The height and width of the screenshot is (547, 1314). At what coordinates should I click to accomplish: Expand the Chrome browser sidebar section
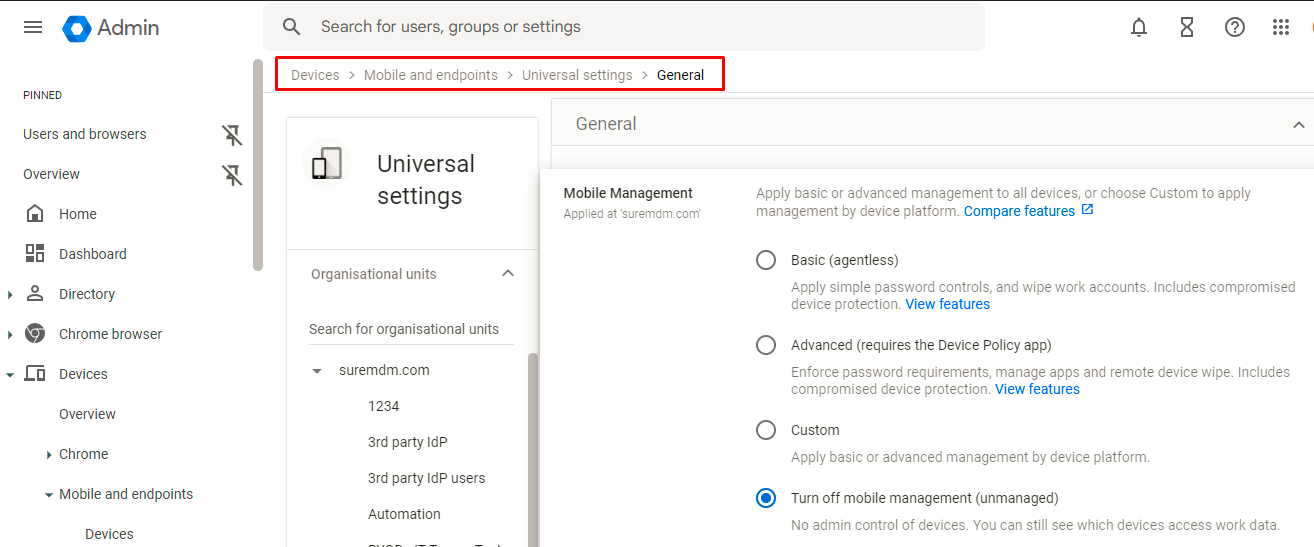(x=10, y=334)
